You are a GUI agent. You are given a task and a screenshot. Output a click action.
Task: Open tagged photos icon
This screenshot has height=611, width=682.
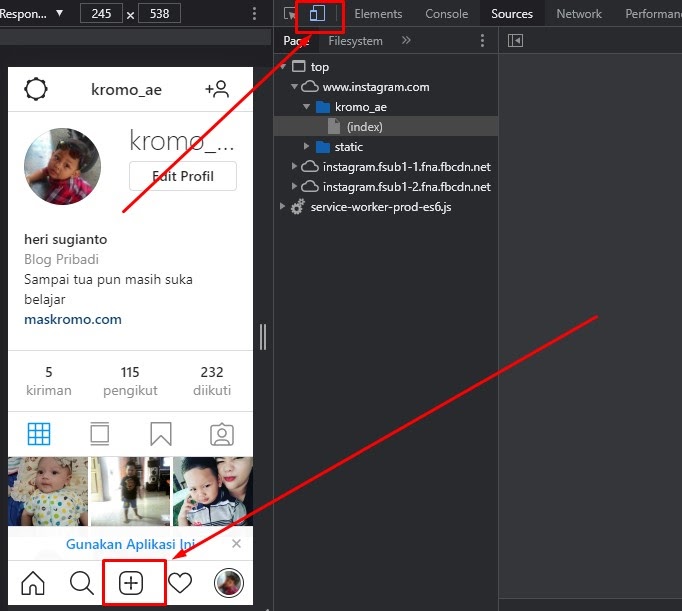pos(222,434)
